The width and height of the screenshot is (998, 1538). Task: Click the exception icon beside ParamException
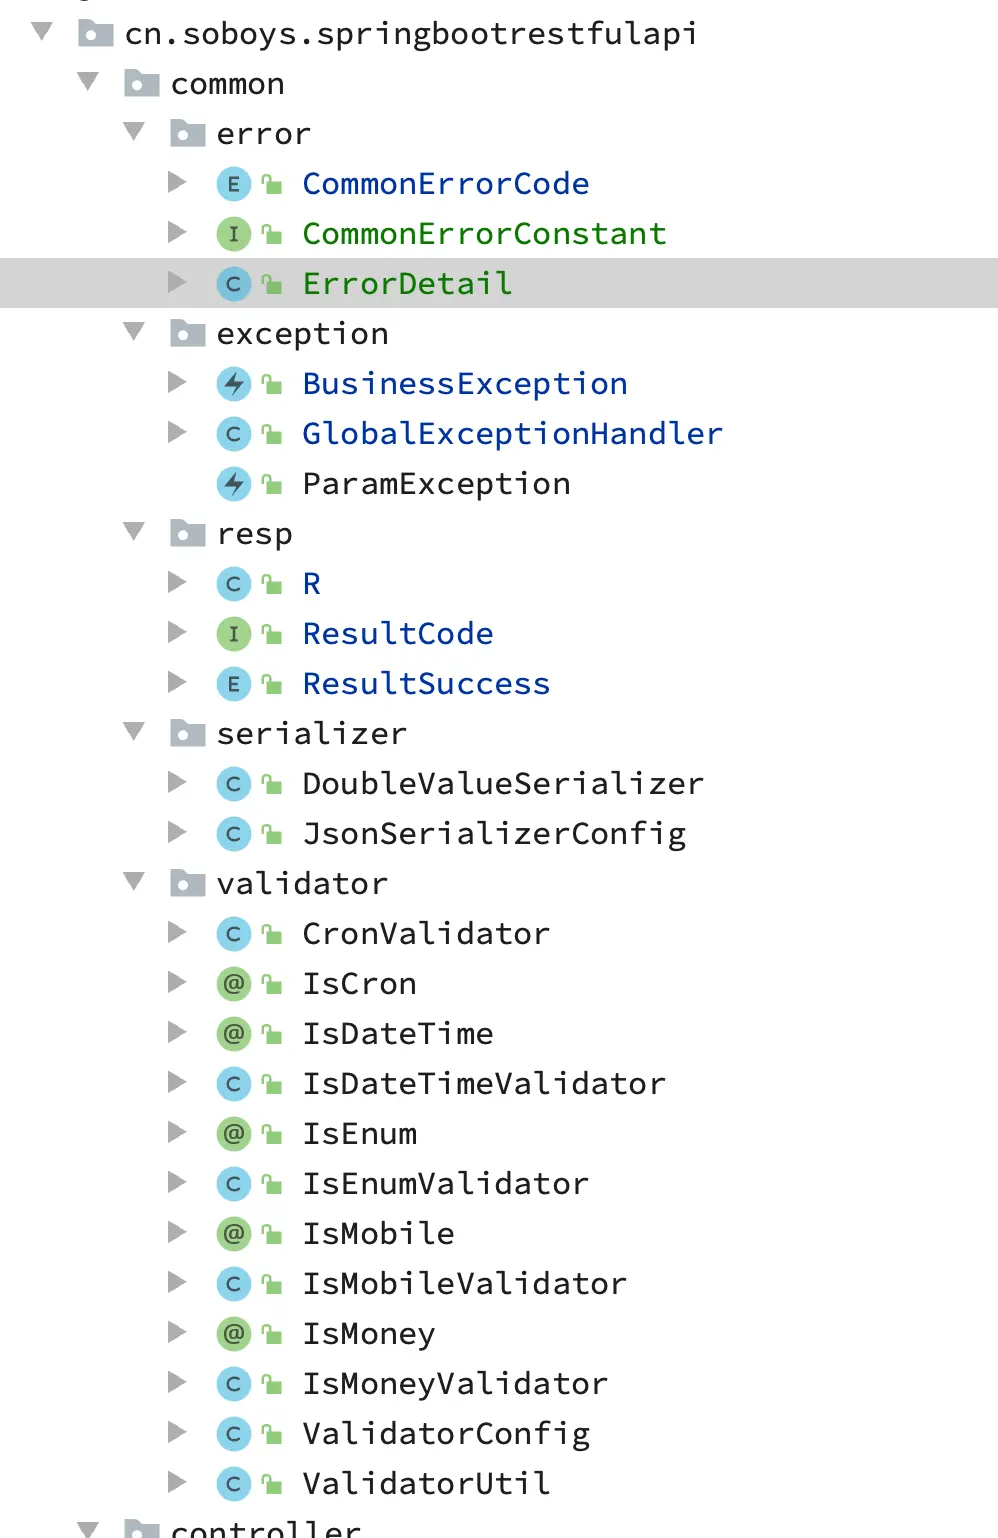tap(233, 484)
